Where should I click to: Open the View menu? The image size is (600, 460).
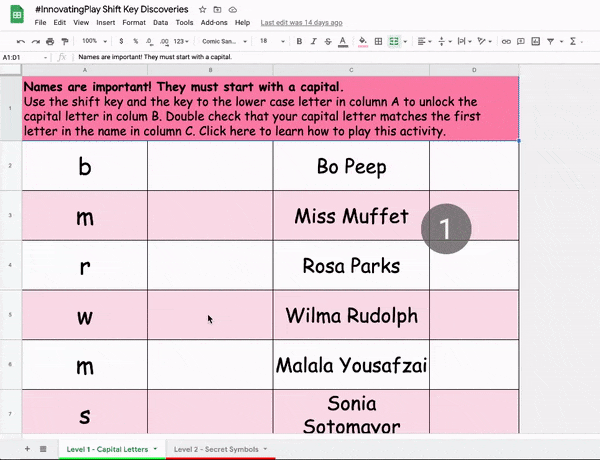pos(81,23)
